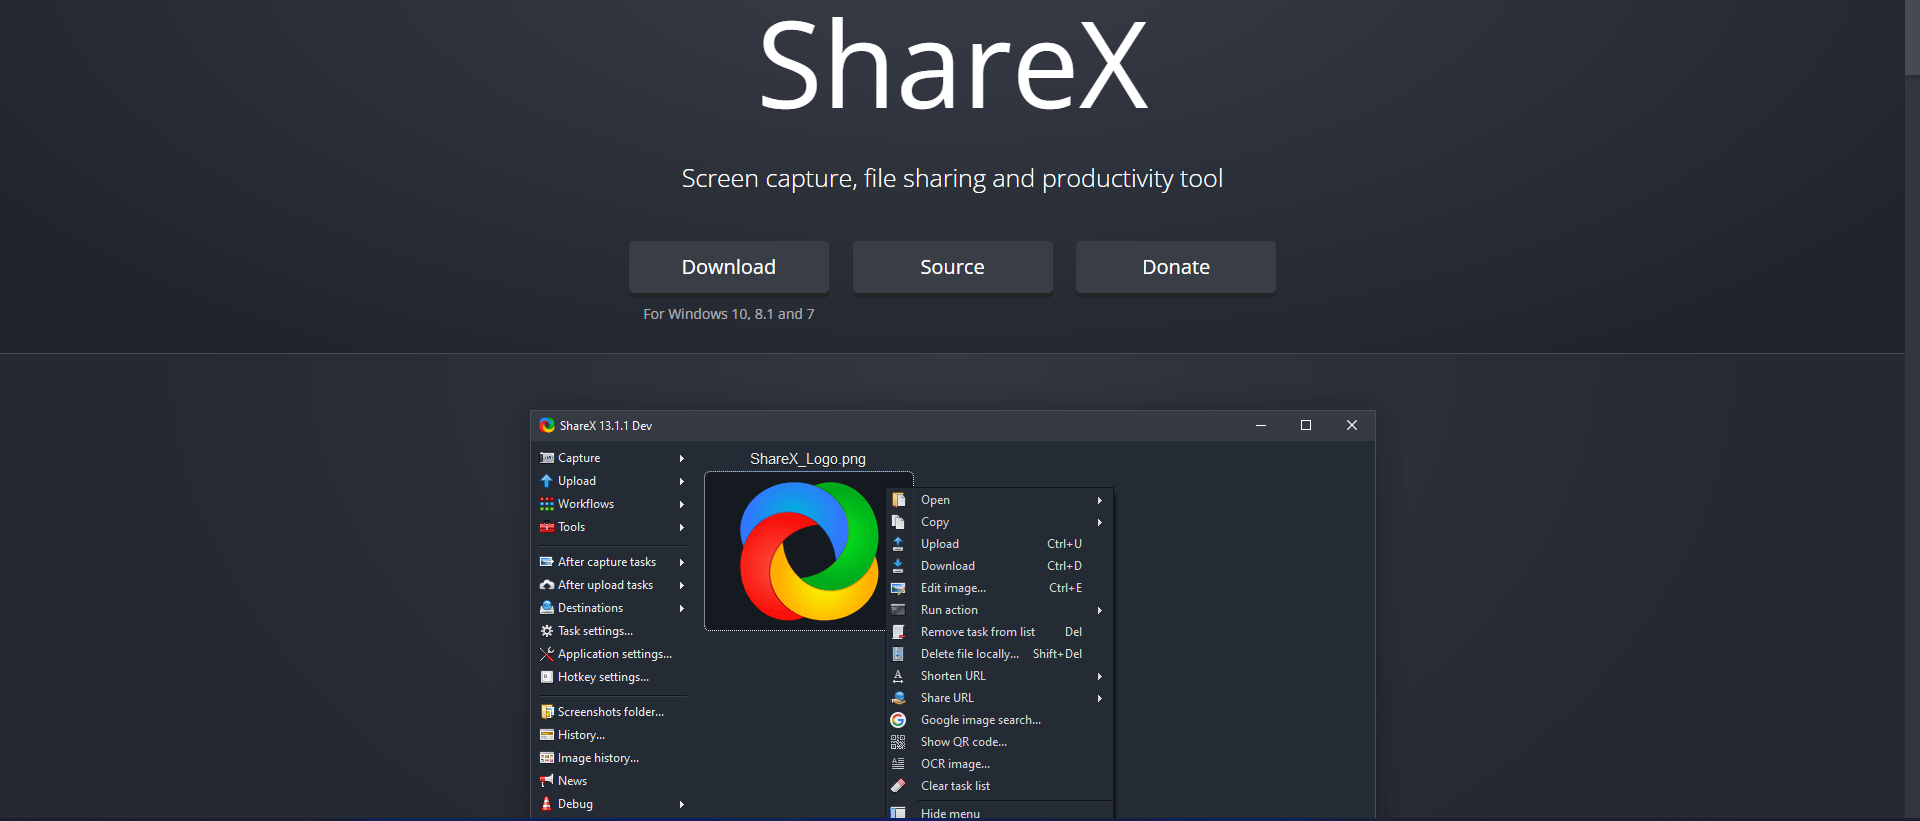Click the History icon
Image resolution: width=1920 pixels, height=821 pixels.
tap(547, 735)
